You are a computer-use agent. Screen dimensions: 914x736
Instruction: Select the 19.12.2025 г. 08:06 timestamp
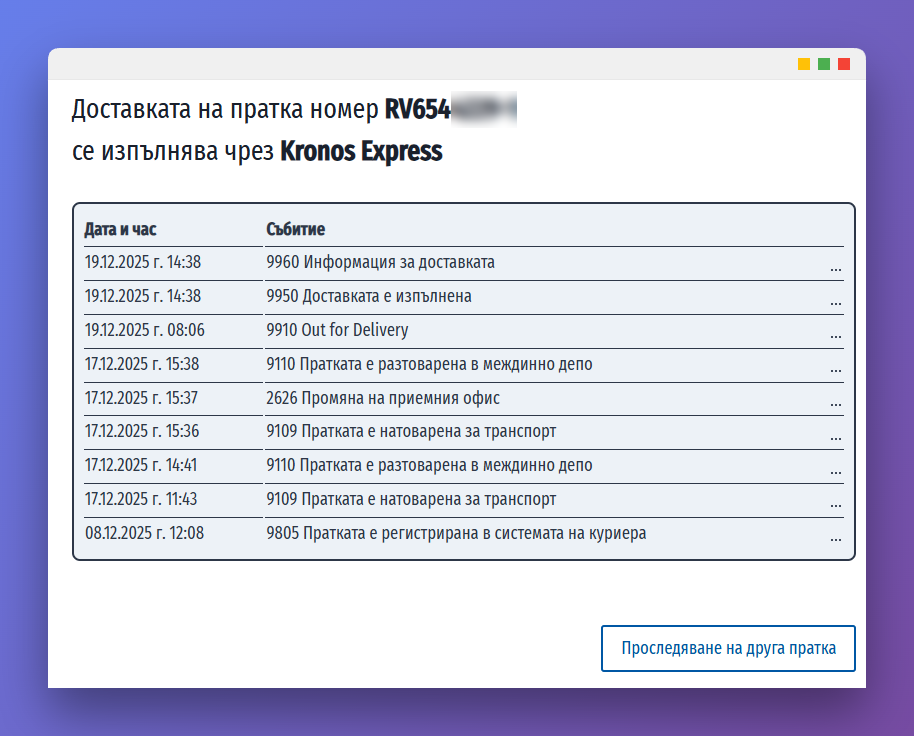tap(144, 330)
